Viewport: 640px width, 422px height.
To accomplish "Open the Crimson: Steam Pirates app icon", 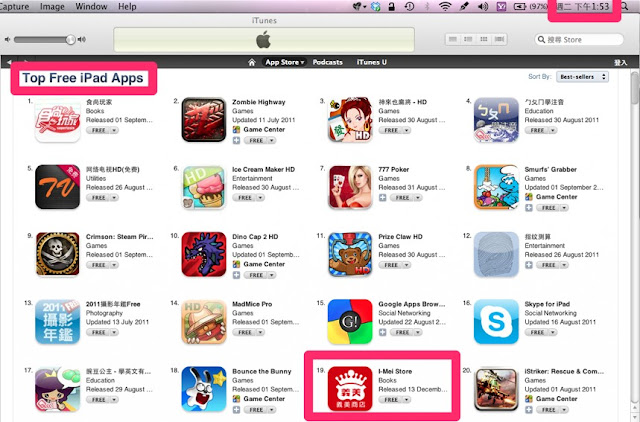I will pyautogui.click(x=58, y=254).
